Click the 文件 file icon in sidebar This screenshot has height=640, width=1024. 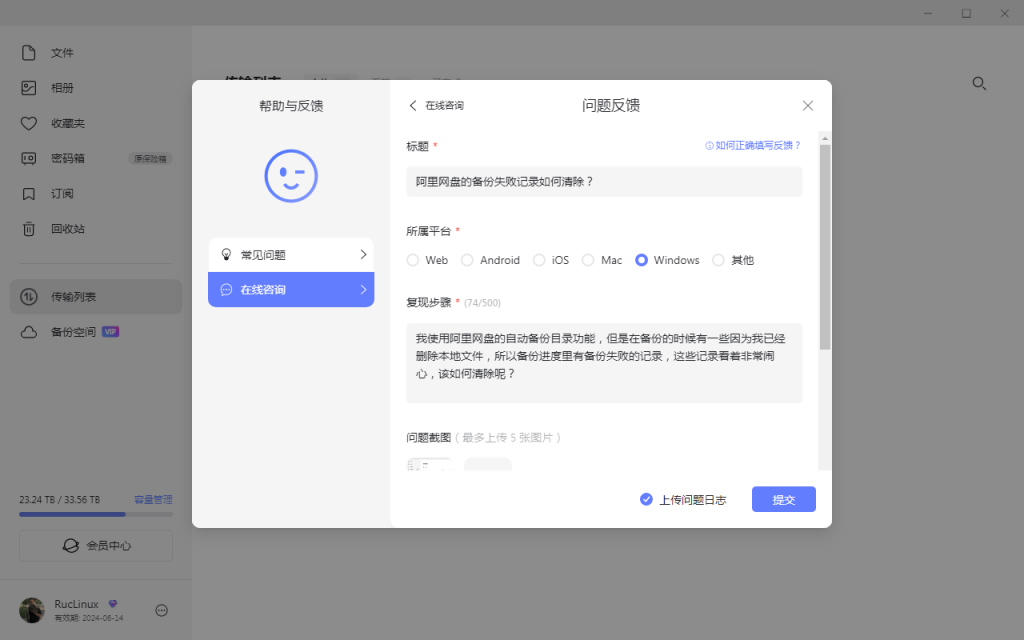29,53
